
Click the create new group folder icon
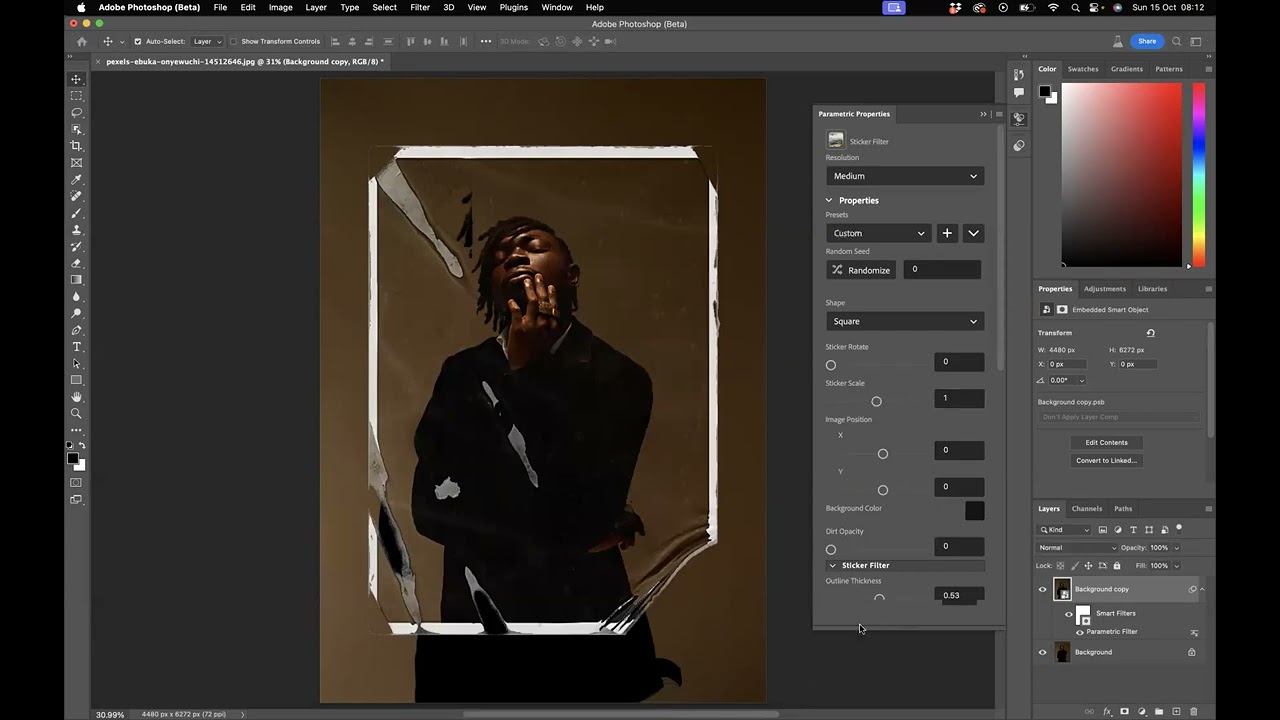click(x=1159, y=712)
